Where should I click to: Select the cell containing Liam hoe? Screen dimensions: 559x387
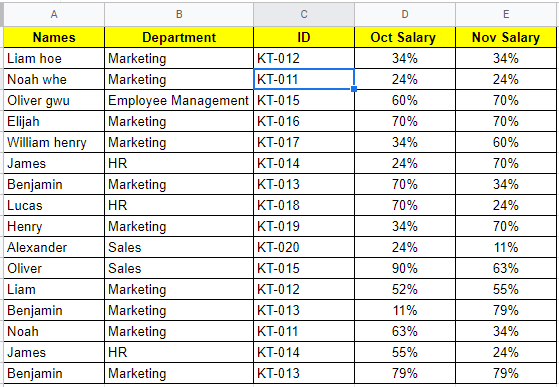point(54,58)
